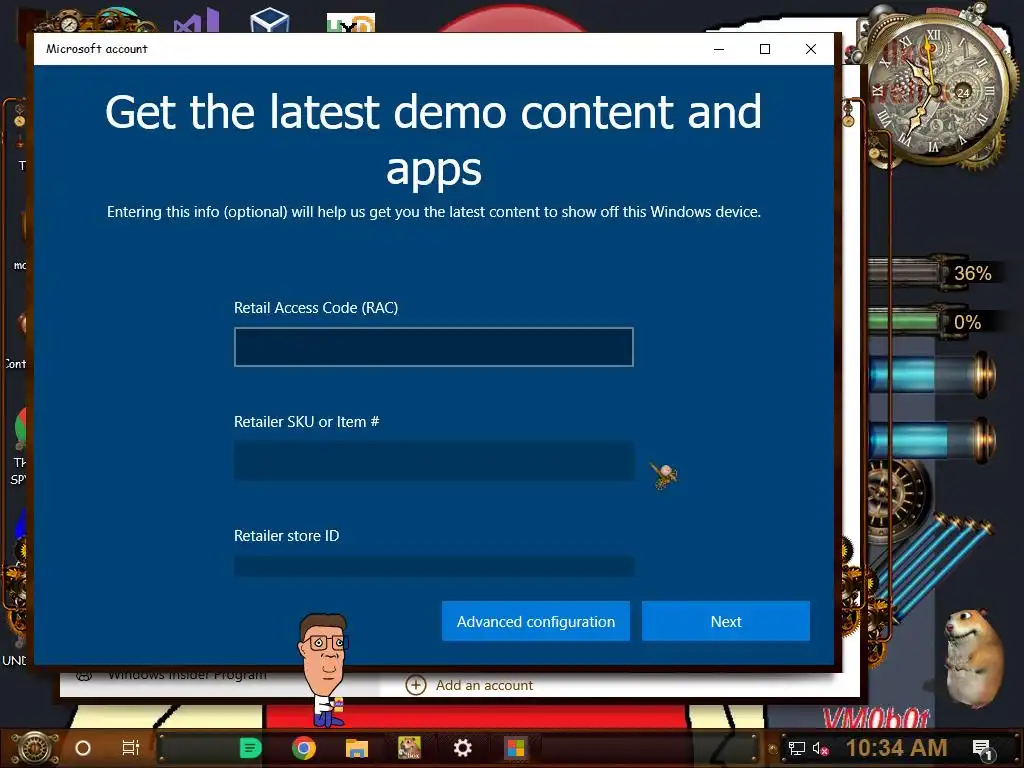This screenshot has height=768, width=1024.
Task: Focus the Retailer SKU or Item # field
Action: 434,461
